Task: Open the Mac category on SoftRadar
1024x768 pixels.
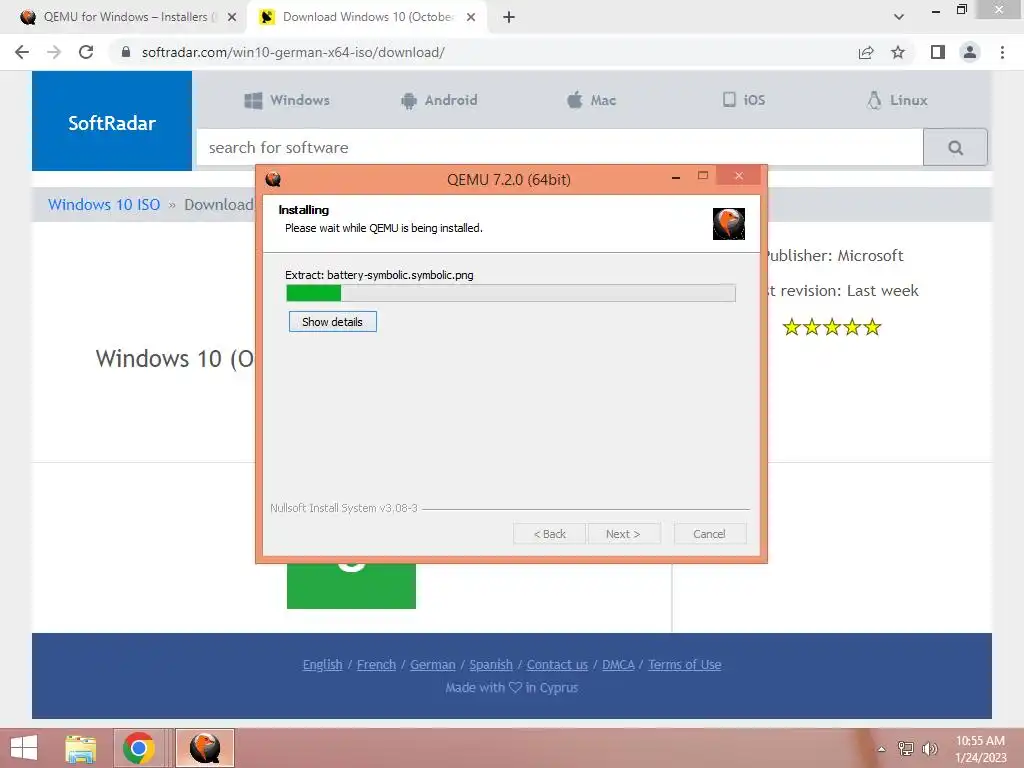Action: pyautogui.click(x=592, y=100)
